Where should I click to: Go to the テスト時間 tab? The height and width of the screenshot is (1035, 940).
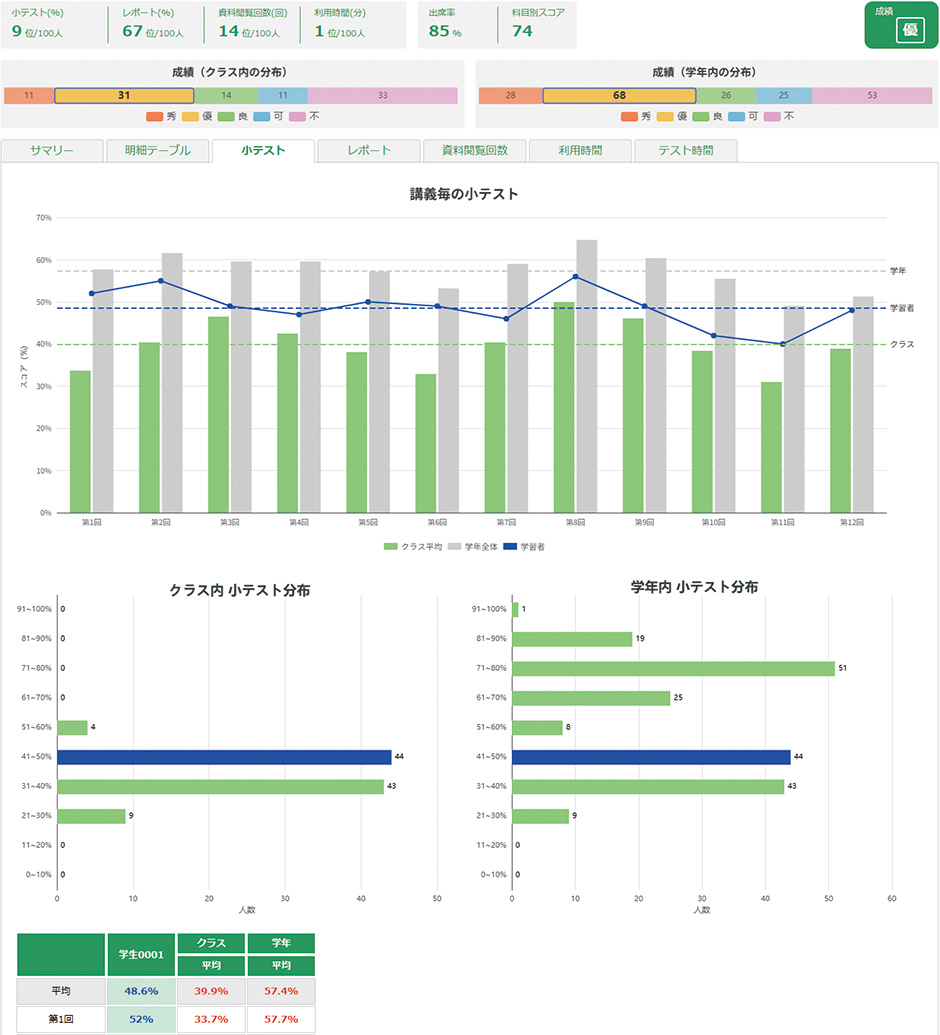coord(686,151)
